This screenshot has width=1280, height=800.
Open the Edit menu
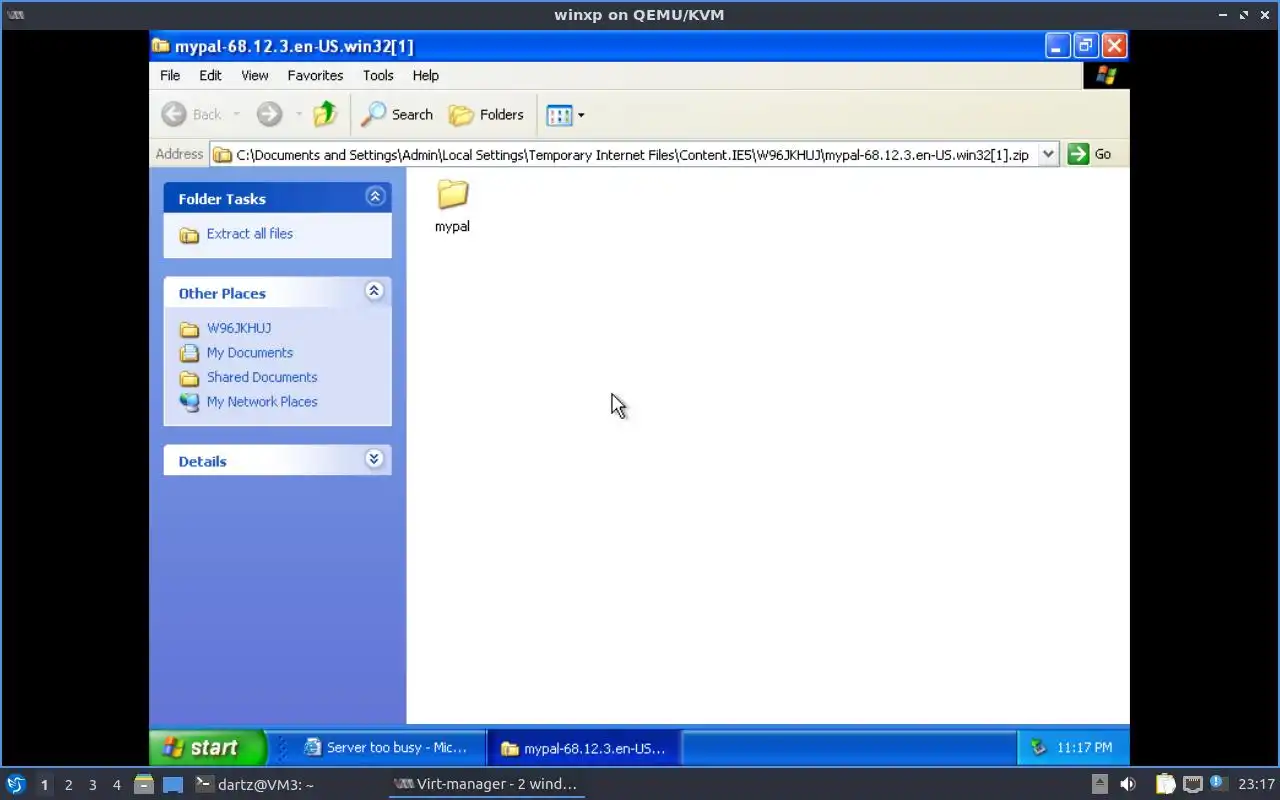click(210, 75)
